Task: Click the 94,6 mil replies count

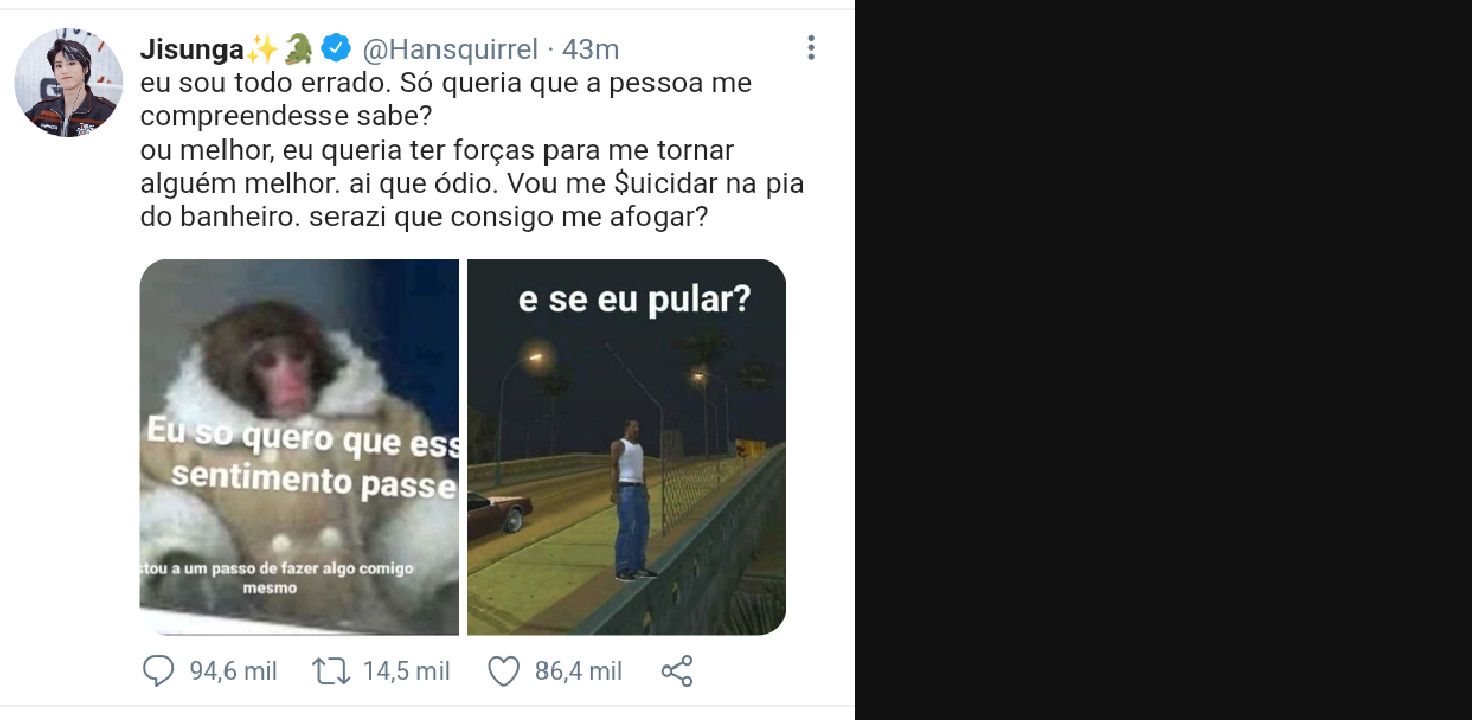Action: click(x=233, y=671)
